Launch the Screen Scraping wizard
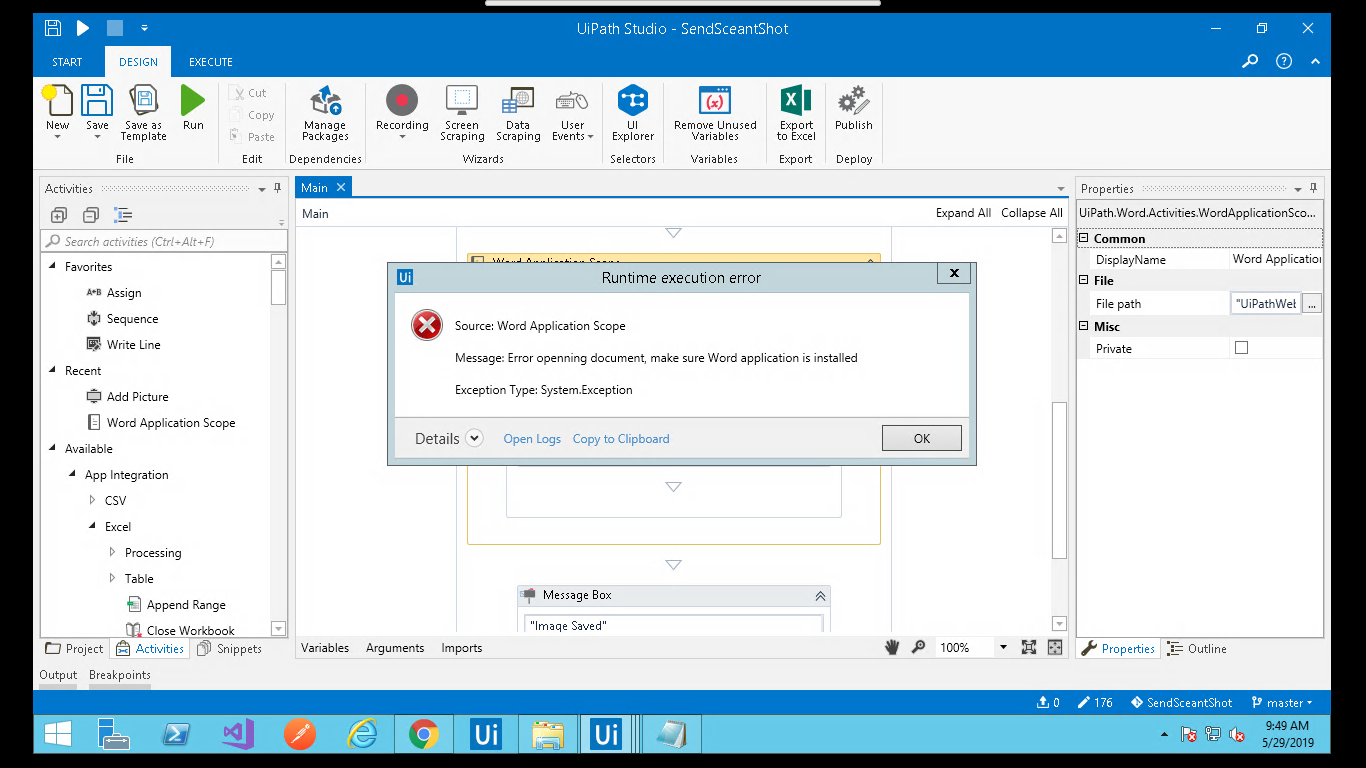Viewport: 1366px width, 768px height. click(x=462, y=113)
